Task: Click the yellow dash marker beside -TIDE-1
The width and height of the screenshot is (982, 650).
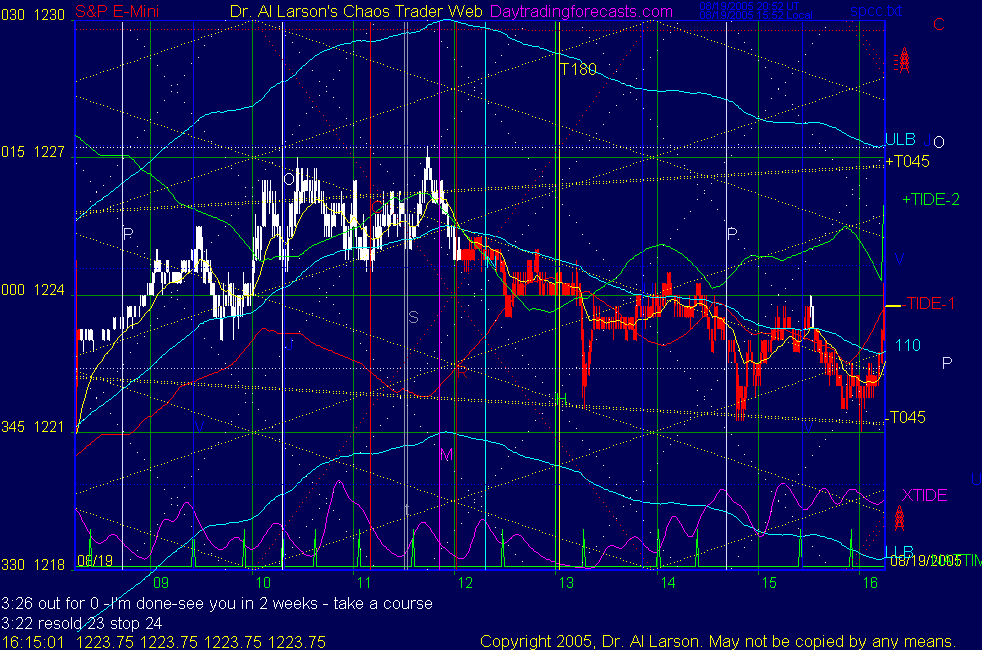Action: click(x=893, y=306)
